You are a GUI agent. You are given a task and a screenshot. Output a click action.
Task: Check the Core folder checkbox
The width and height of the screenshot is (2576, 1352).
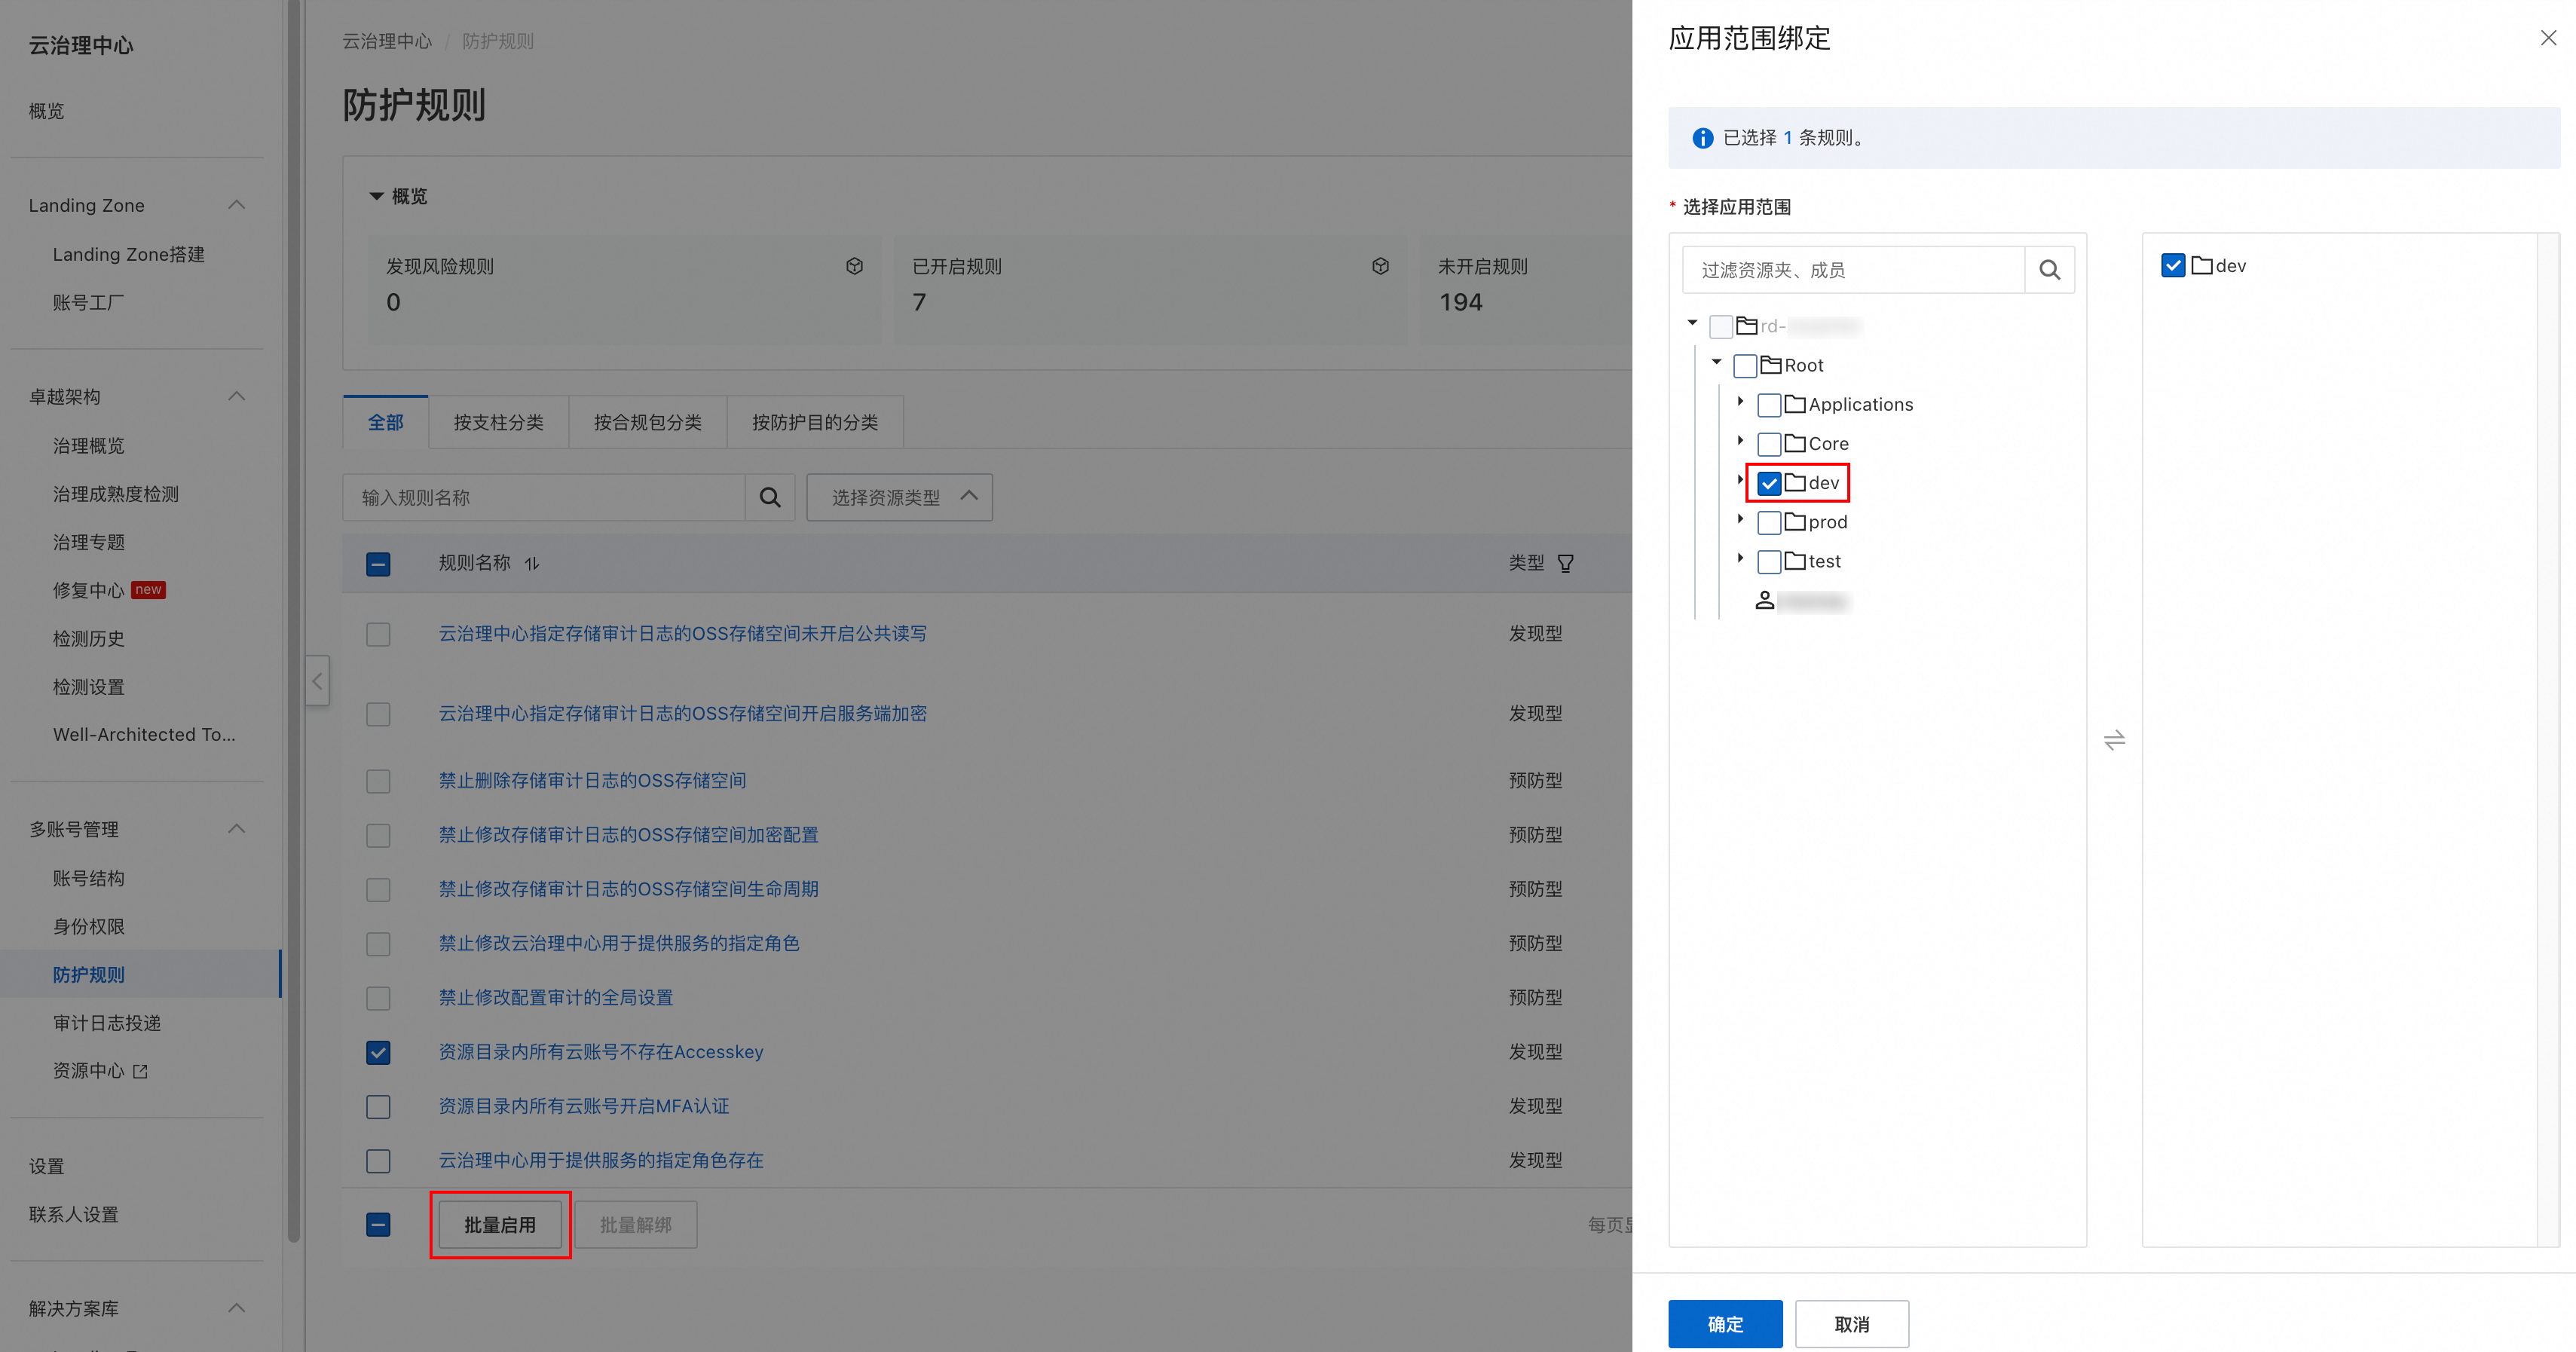point(1769,444)
